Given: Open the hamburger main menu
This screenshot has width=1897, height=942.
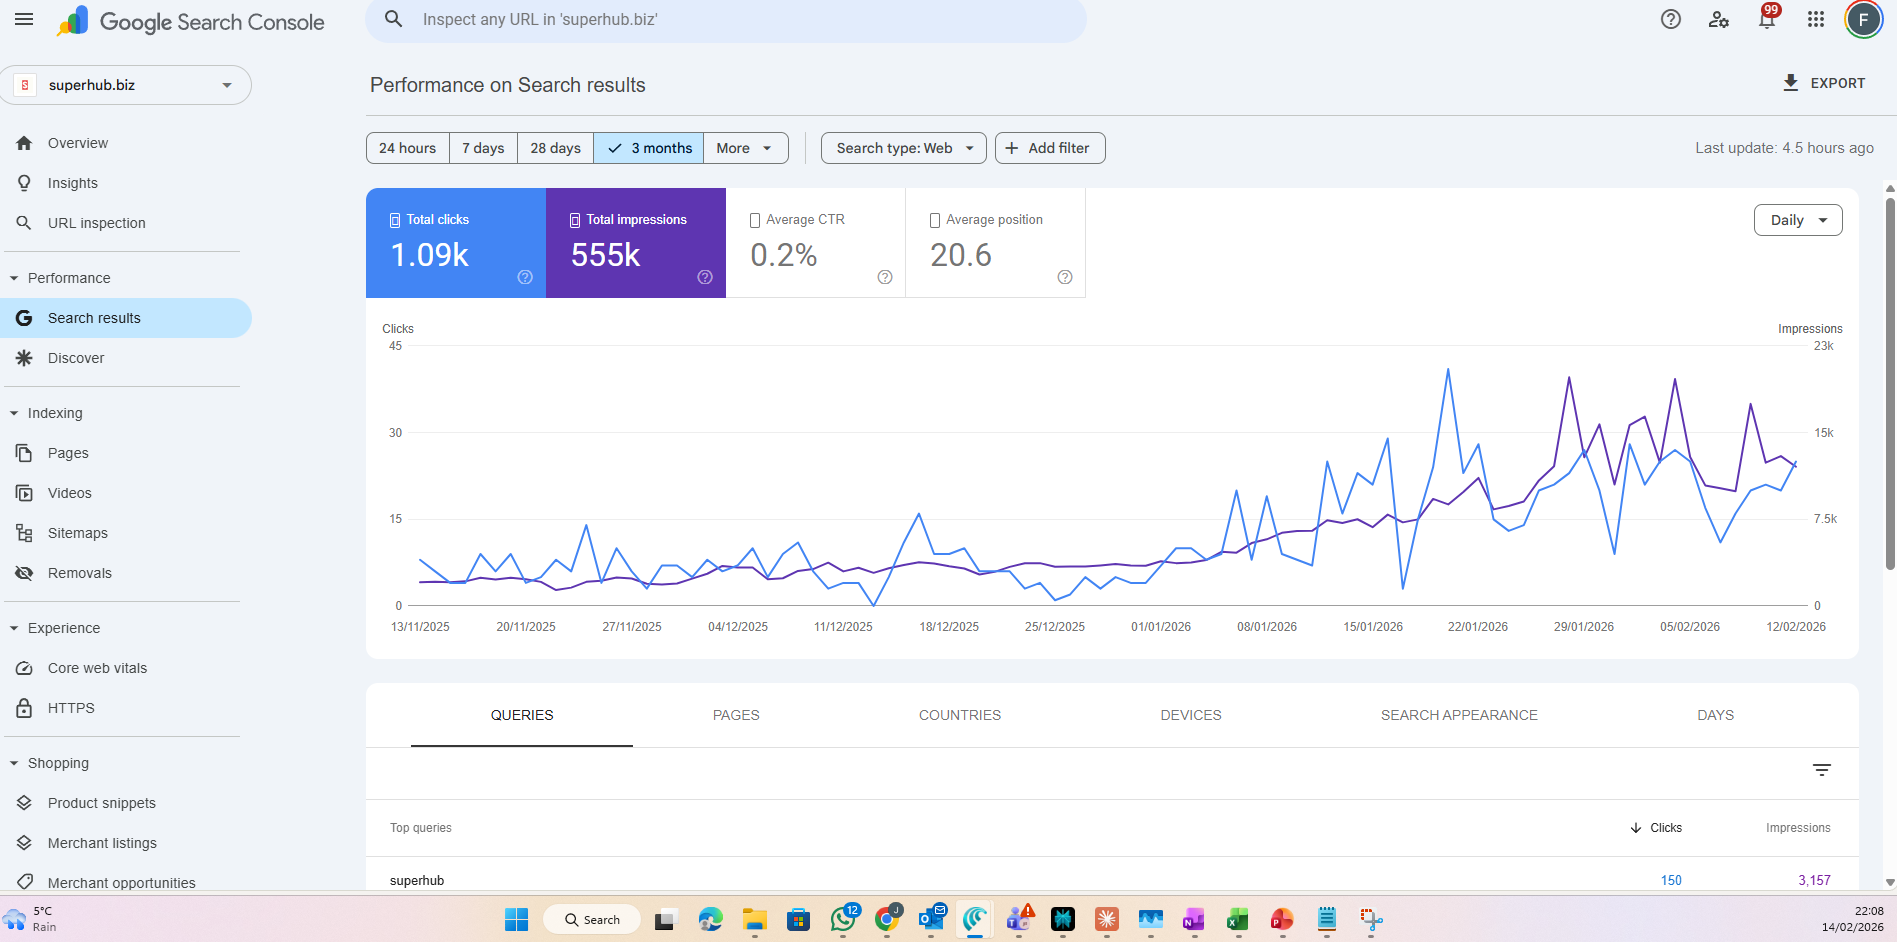Looking at the screenshot, I should pos(24,19).
